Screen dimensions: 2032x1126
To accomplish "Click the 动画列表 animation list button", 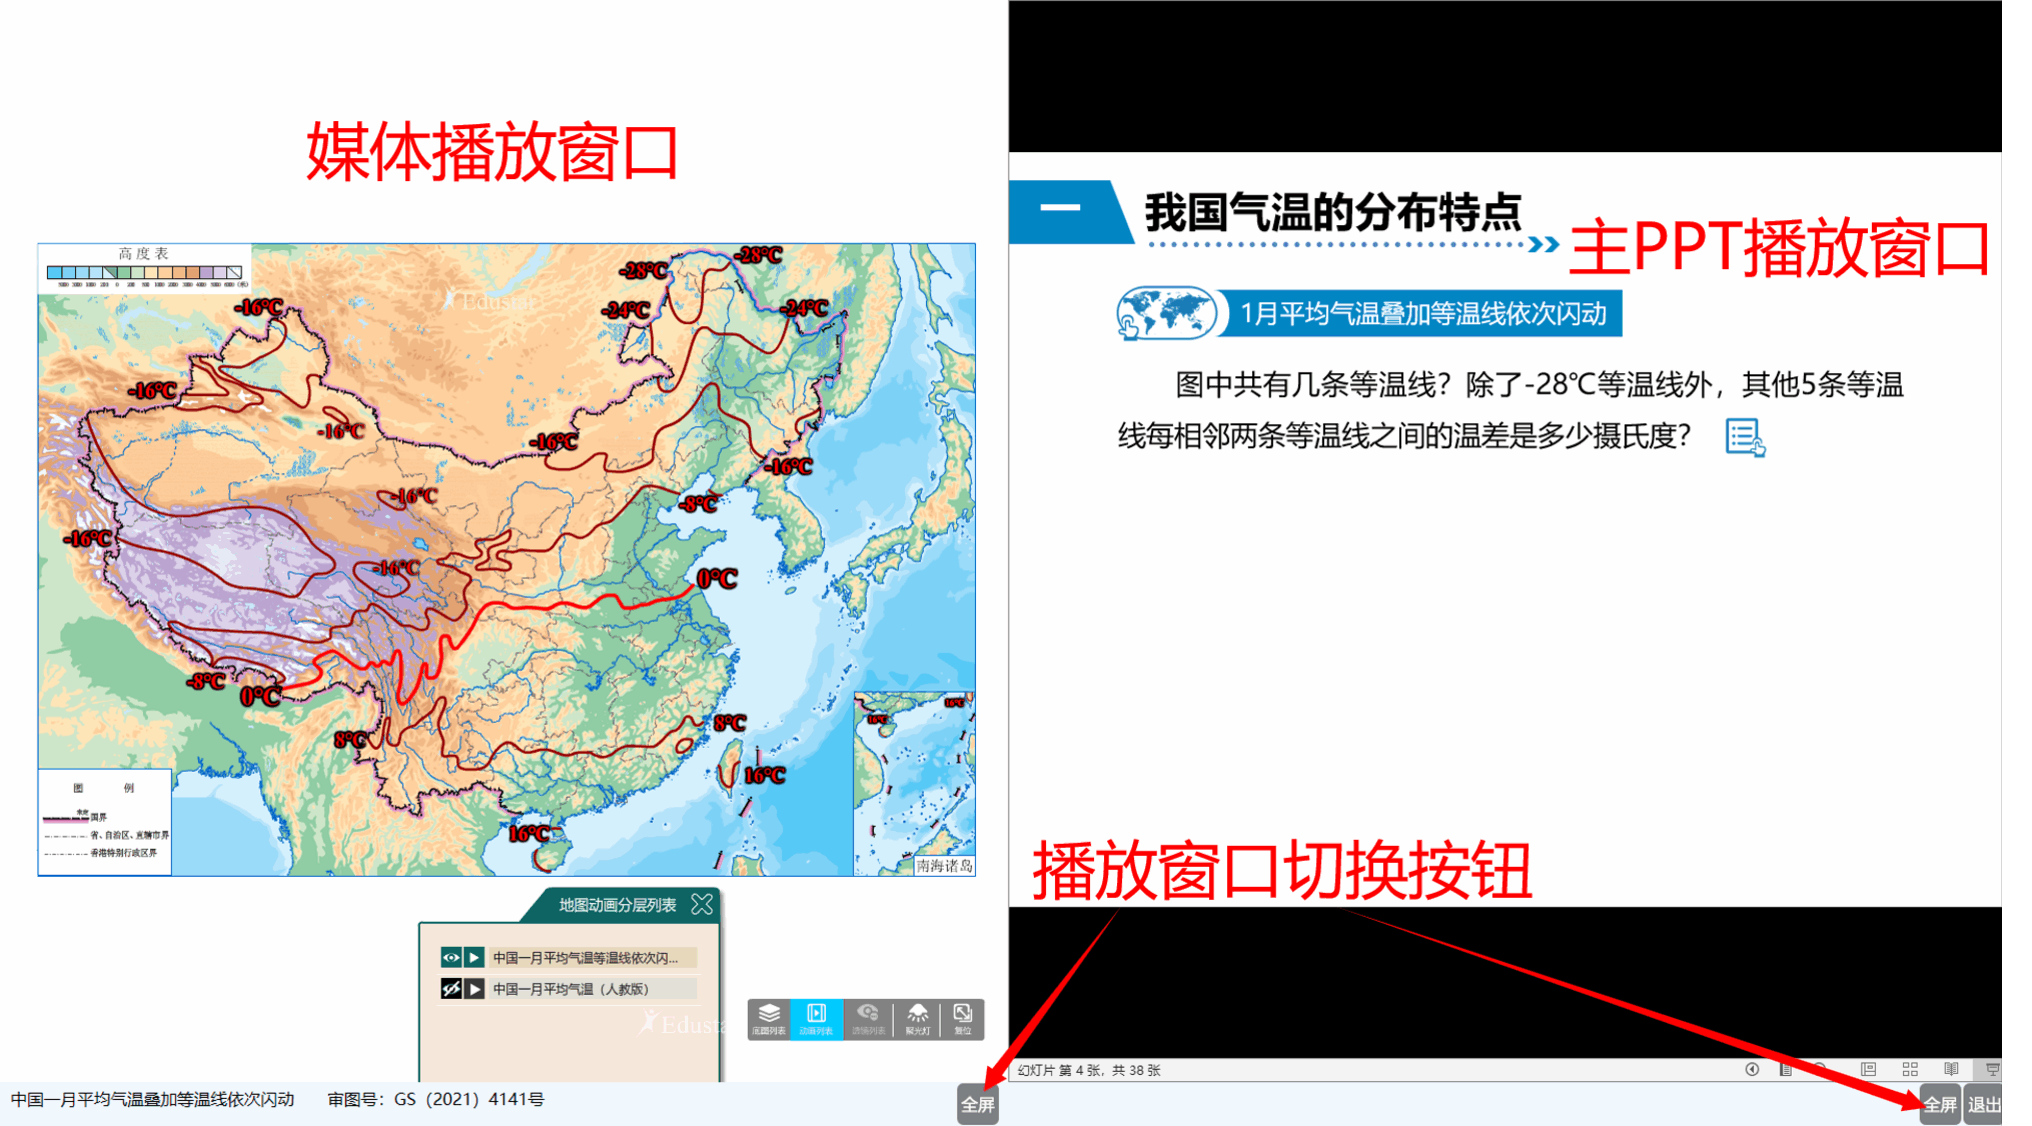I will coord(816,1019).
